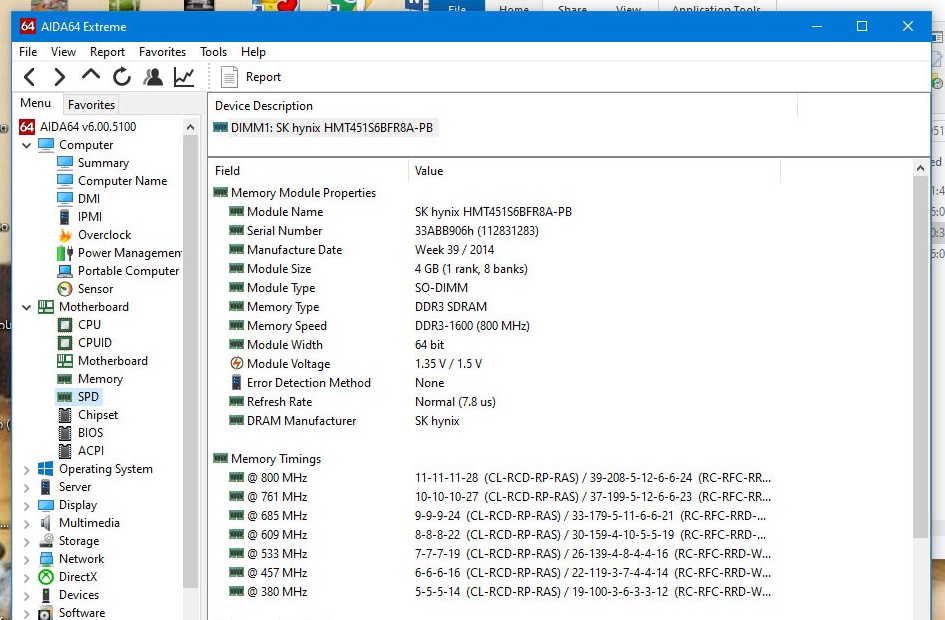Click the Device Description column header
The image size is (945, 620).
coord(503,105)
